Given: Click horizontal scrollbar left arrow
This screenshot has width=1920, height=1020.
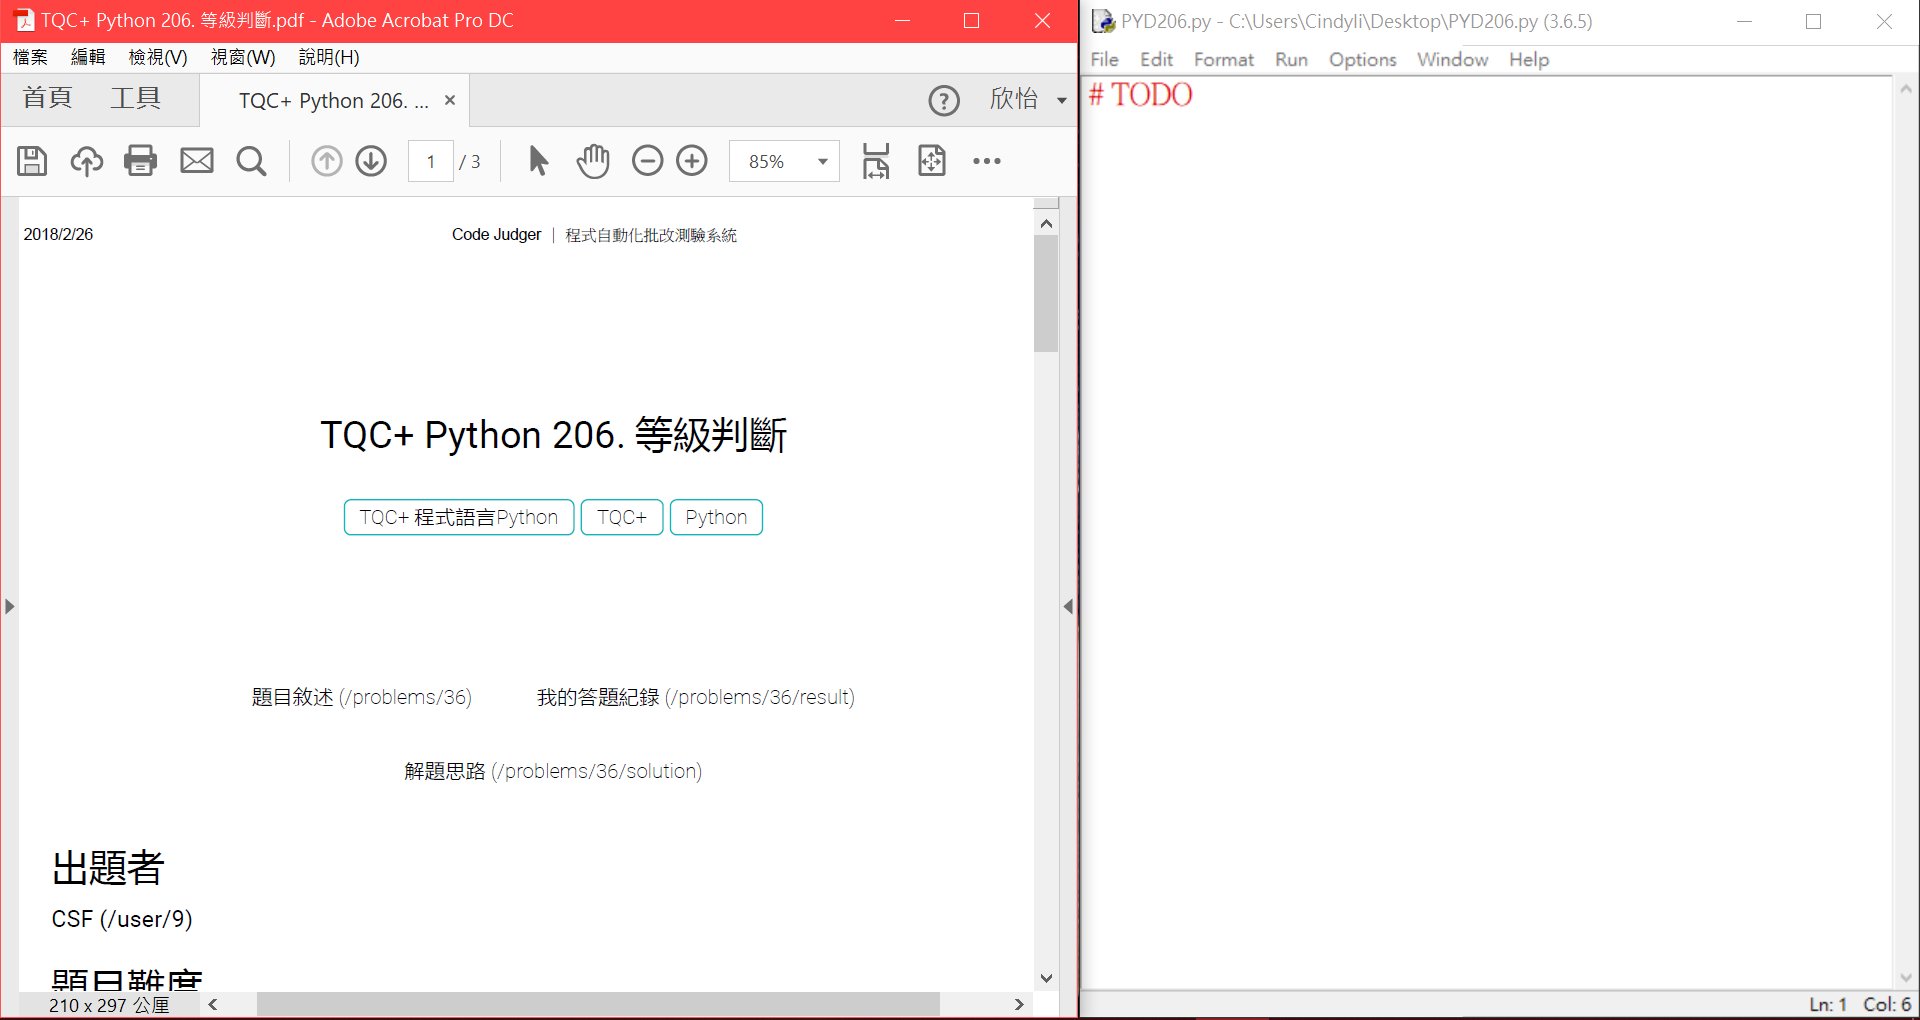Looking at the screenshot, I should 213,1004.
